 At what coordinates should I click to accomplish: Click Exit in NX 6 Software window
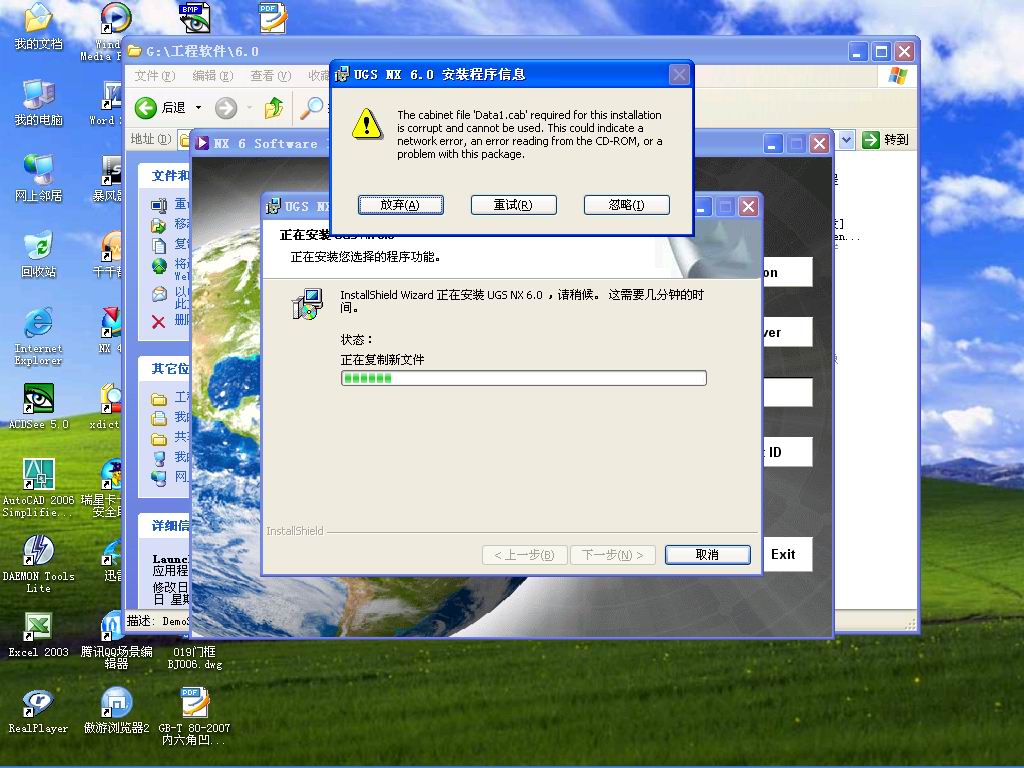[782, 554]
